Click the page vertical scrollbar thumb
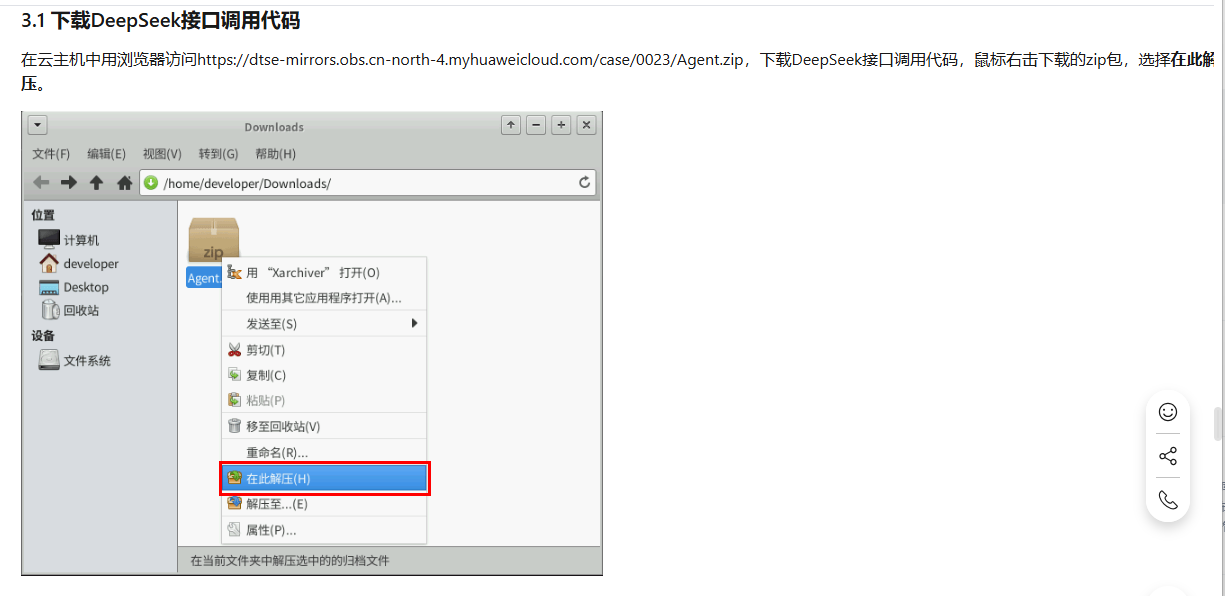This screenshot has height=596, width=1225. (1218, 424)
